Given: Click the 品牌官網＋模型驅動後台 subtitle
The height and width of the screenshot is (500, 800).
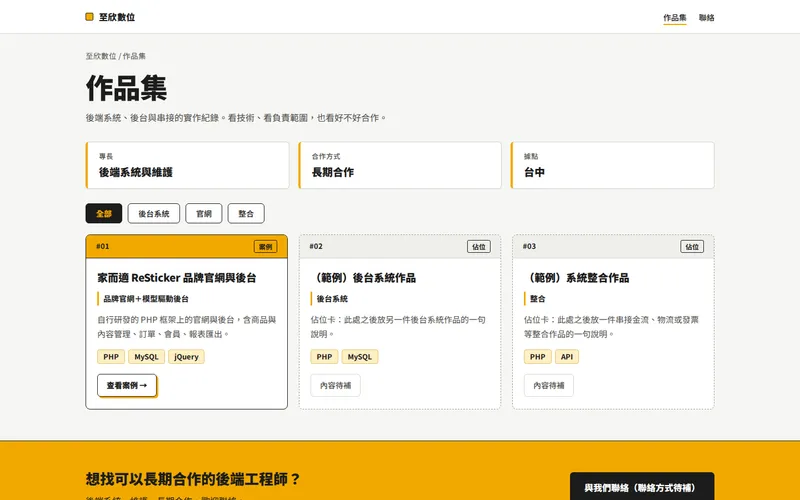Looking at the screenshot, I should coord(146,299).
